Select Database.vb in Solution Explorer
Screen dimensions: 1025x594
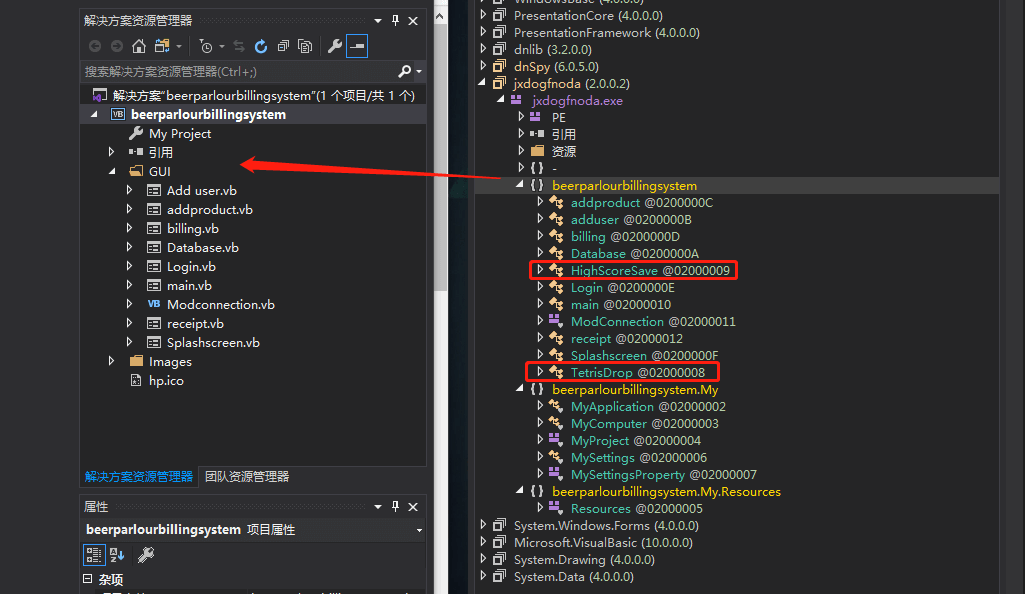tap(203, 248)
